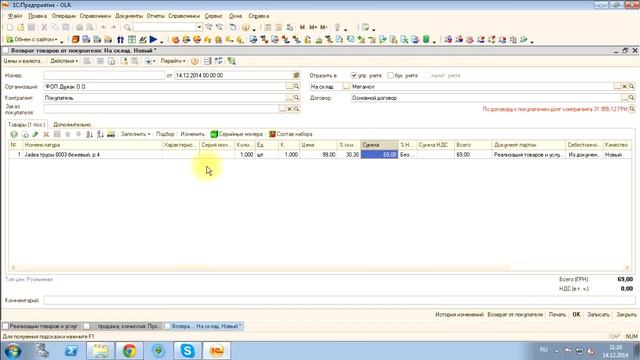This screenshot has width=640, height=360.
Task: Open the Help icon in the main toolbar
Action: pyautogui.click(x=245, y=27)
